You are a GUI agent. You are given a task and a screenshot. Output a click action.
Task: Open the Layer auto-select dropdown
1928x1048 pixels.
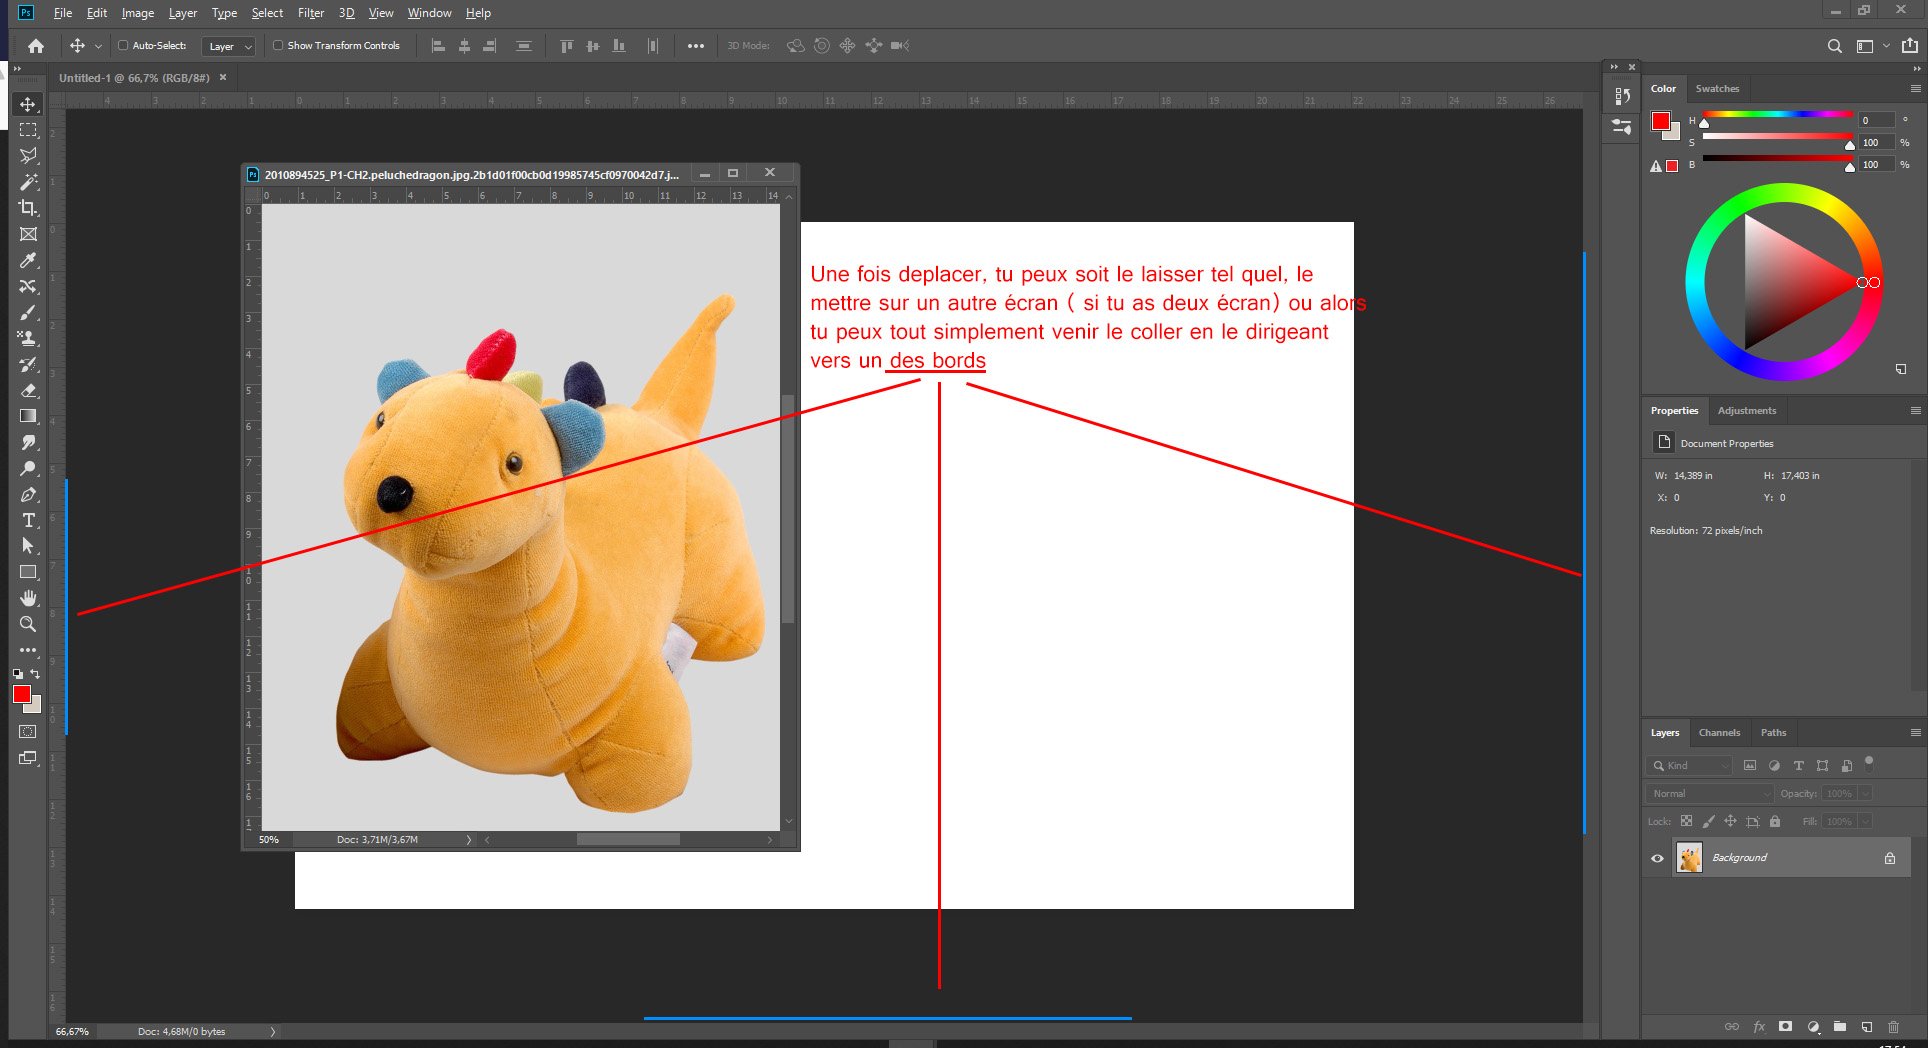(x=229, y=46)
